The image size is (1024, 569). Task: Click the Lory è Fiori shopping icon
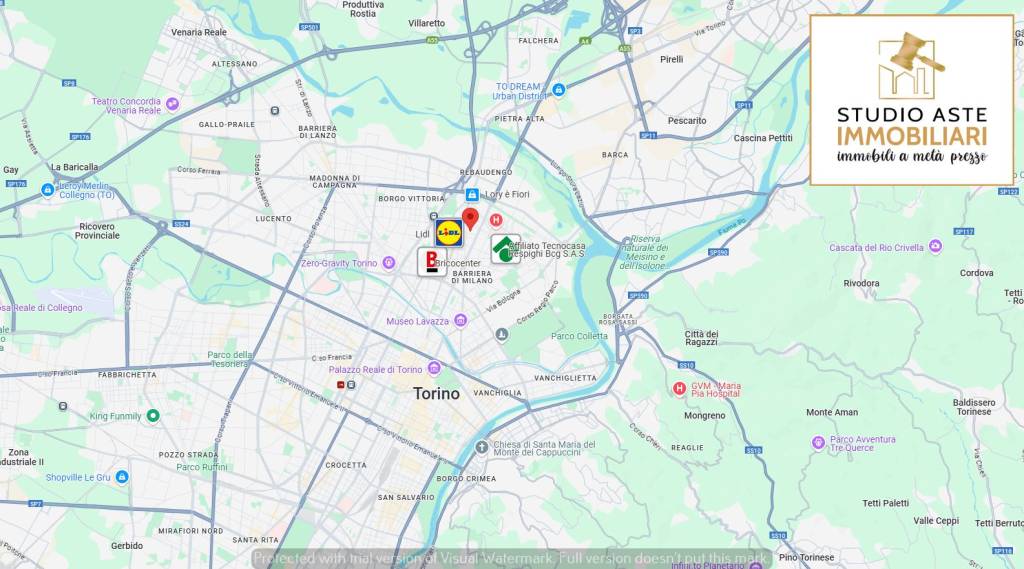[472, 195]
